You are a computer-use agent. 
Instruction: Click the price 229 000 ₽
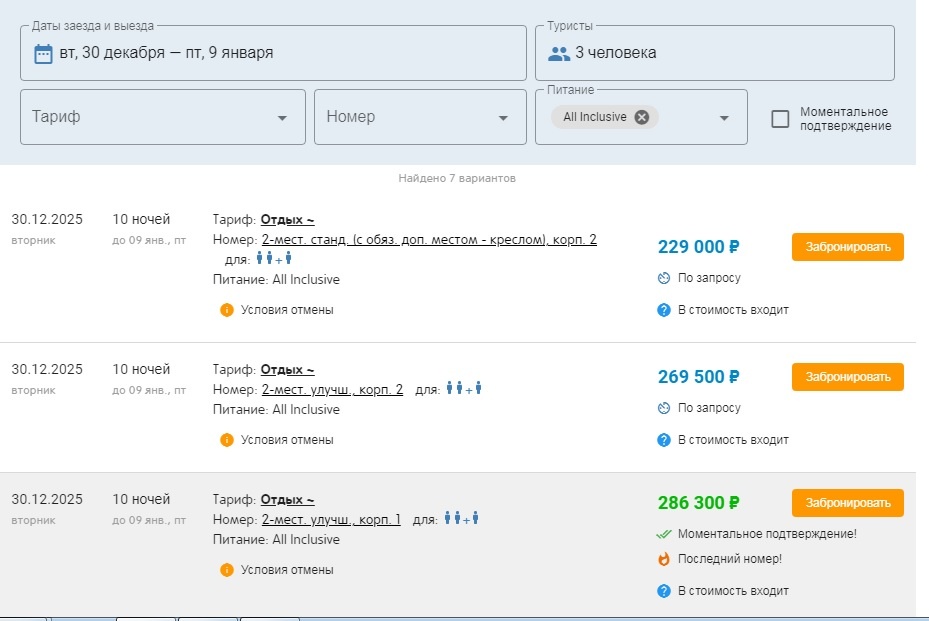pos(699,247)
